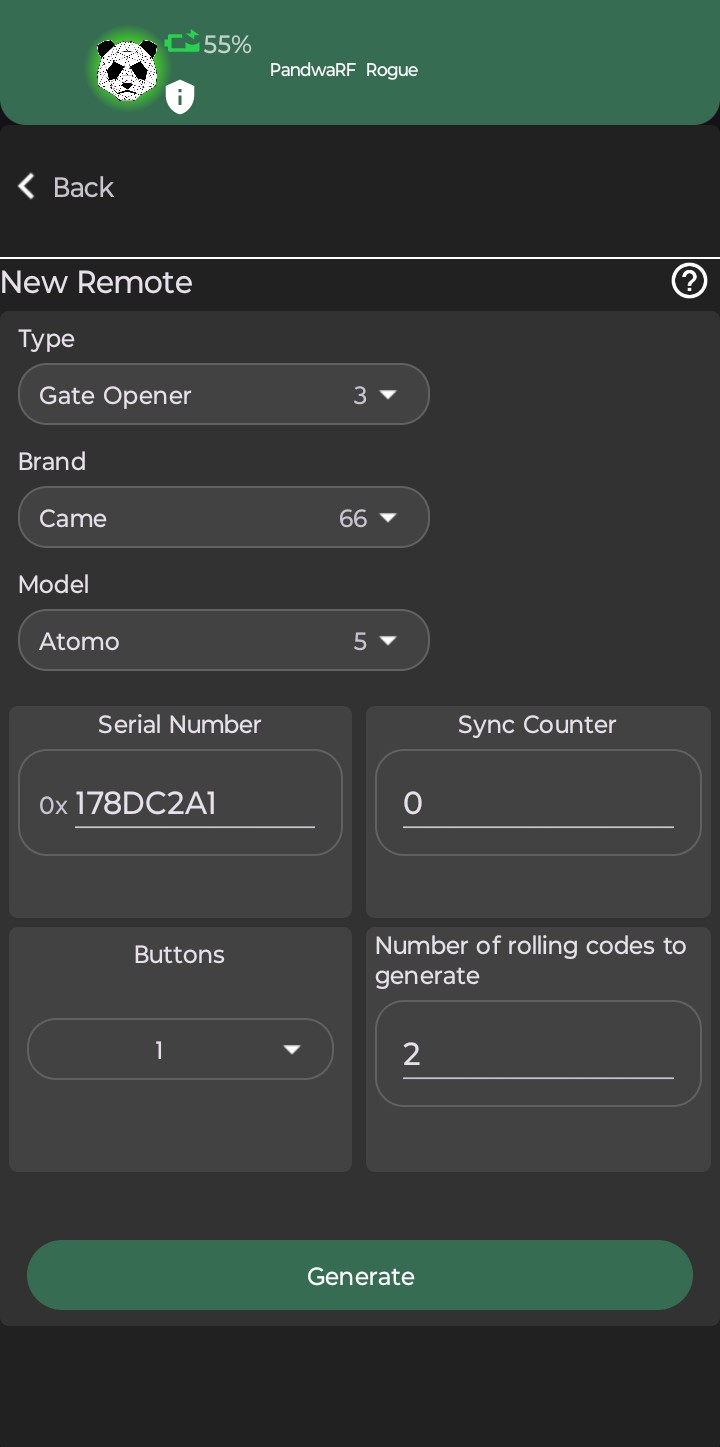Edit the Serial Number hex field
Viewport: 720px width, 1447px height.
click(194, 803)
